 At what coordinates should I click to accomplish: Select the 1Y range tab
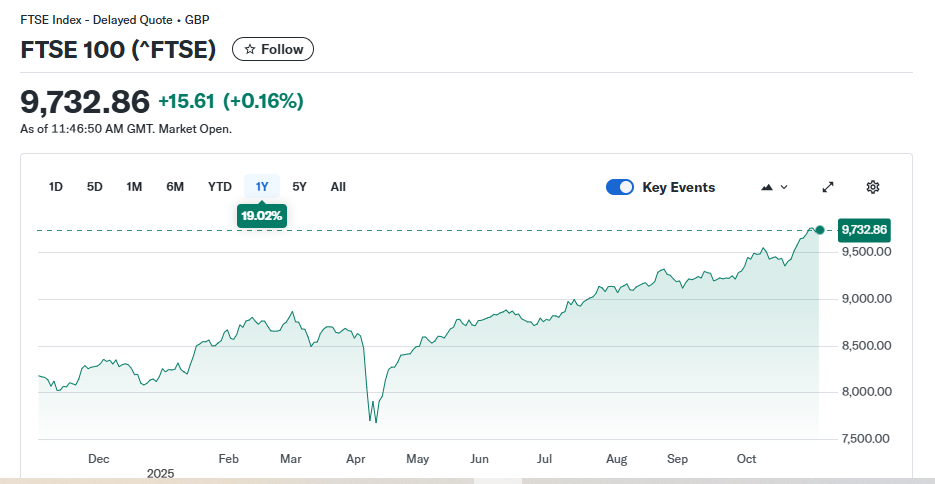point(262,187)
